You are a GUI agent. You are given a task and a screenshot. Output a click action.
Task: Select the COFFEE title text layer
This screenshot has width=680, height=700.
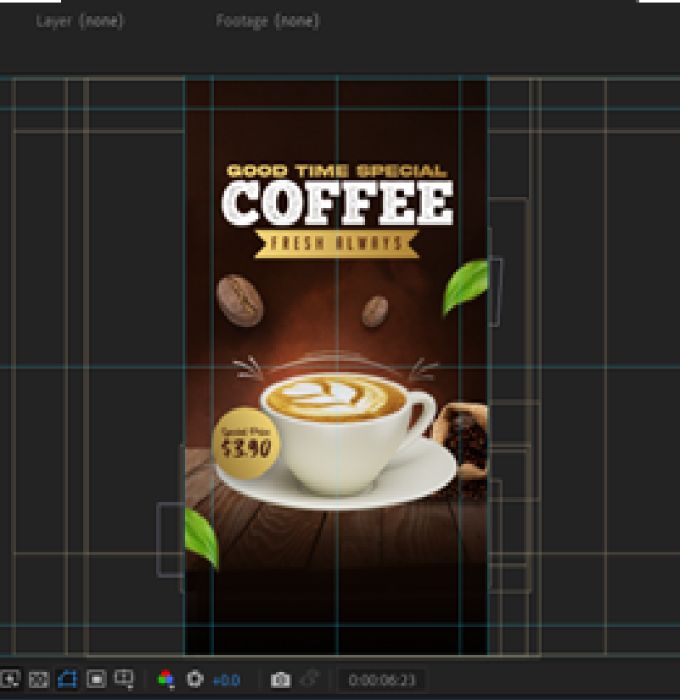coord(338,204)
